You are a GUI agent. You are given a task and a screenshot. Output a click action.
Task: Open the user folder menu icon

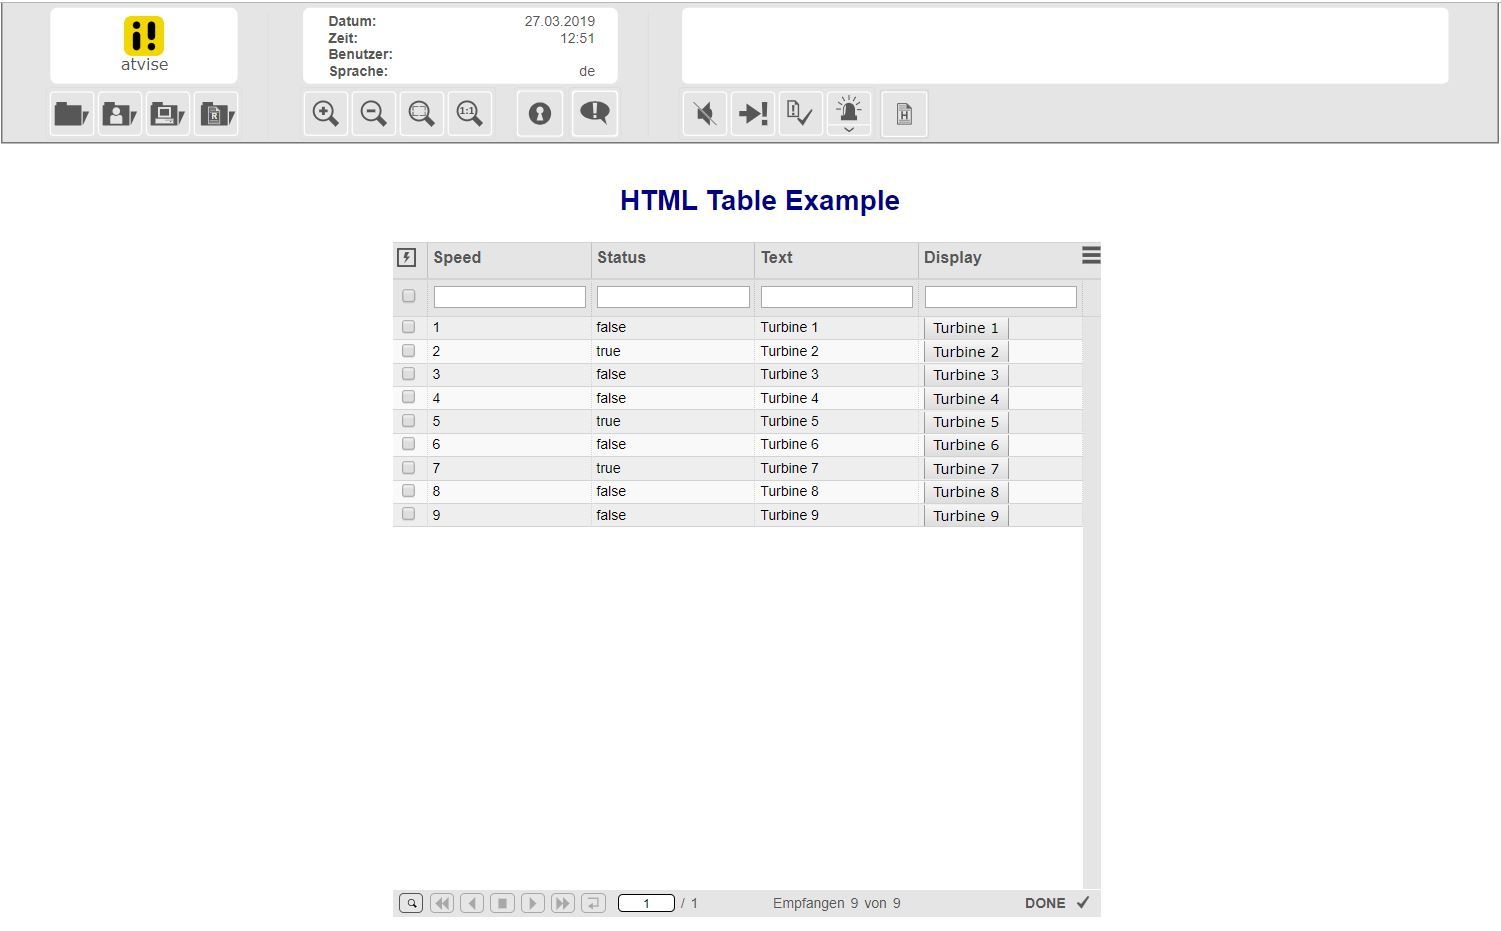(120, 114)
